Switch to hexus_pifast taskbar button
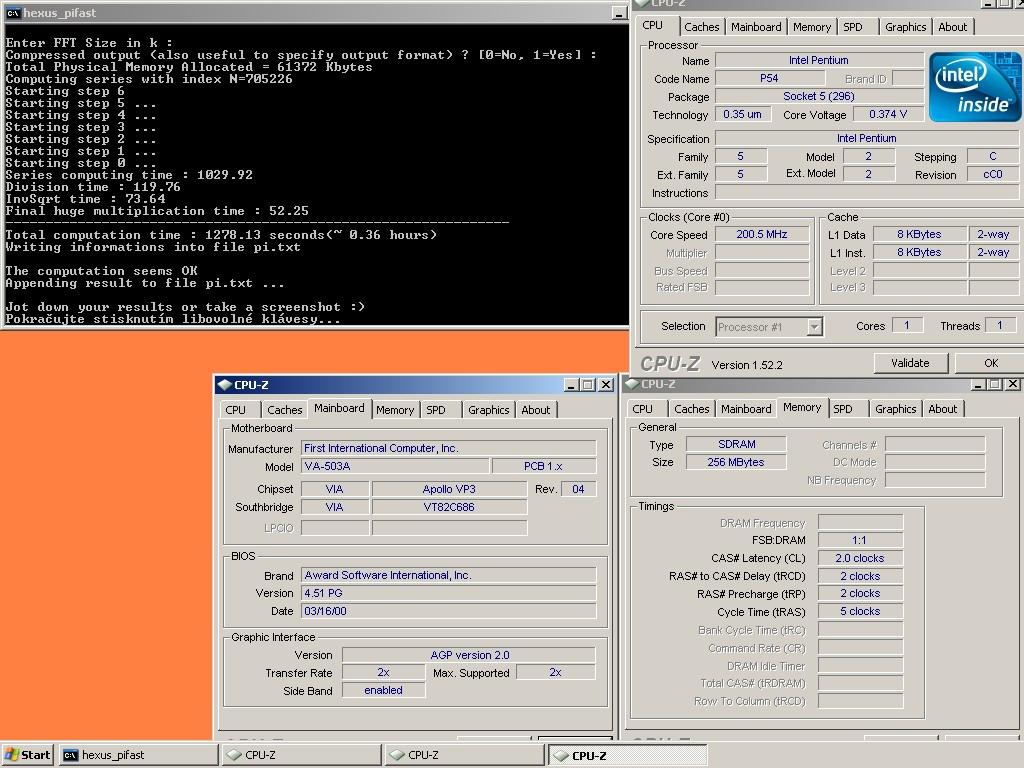This screenshot has width=1024, height=768. [x=138, y=755]
